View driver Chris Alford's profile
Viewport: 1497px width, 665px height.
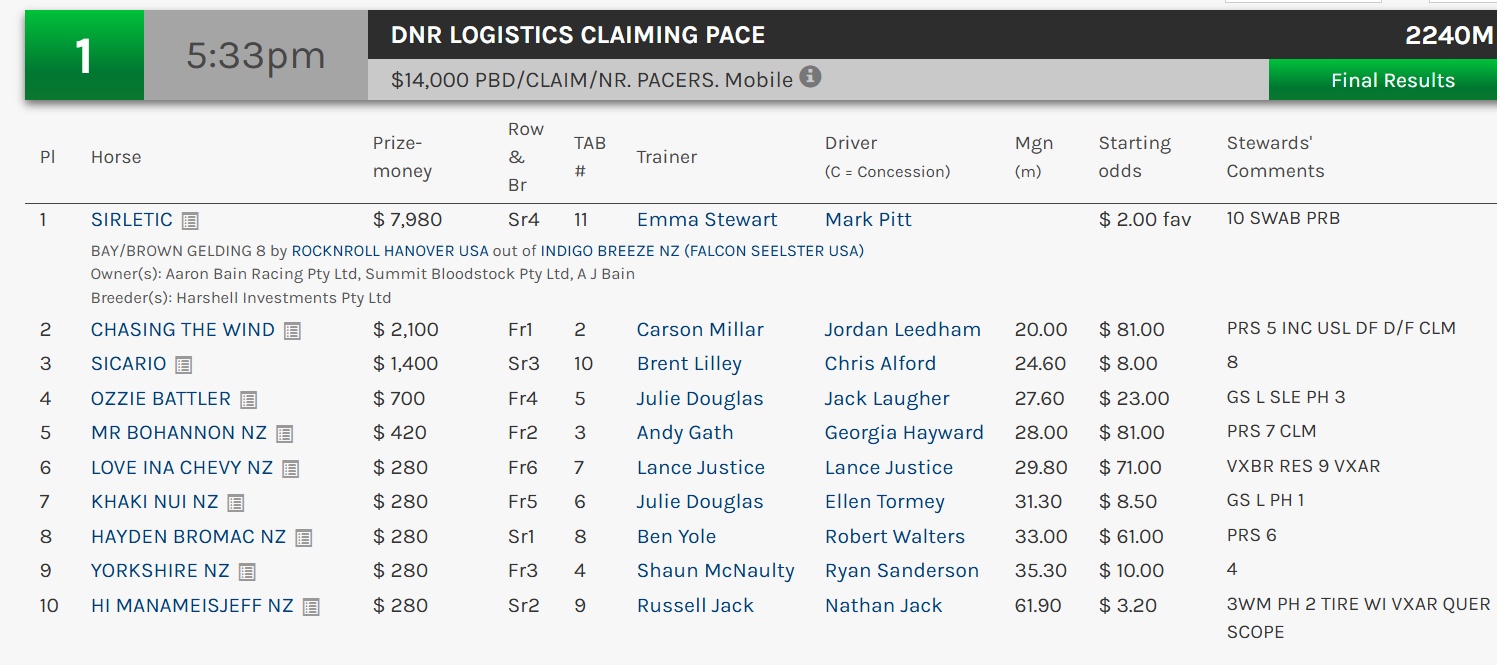(880, 364)
